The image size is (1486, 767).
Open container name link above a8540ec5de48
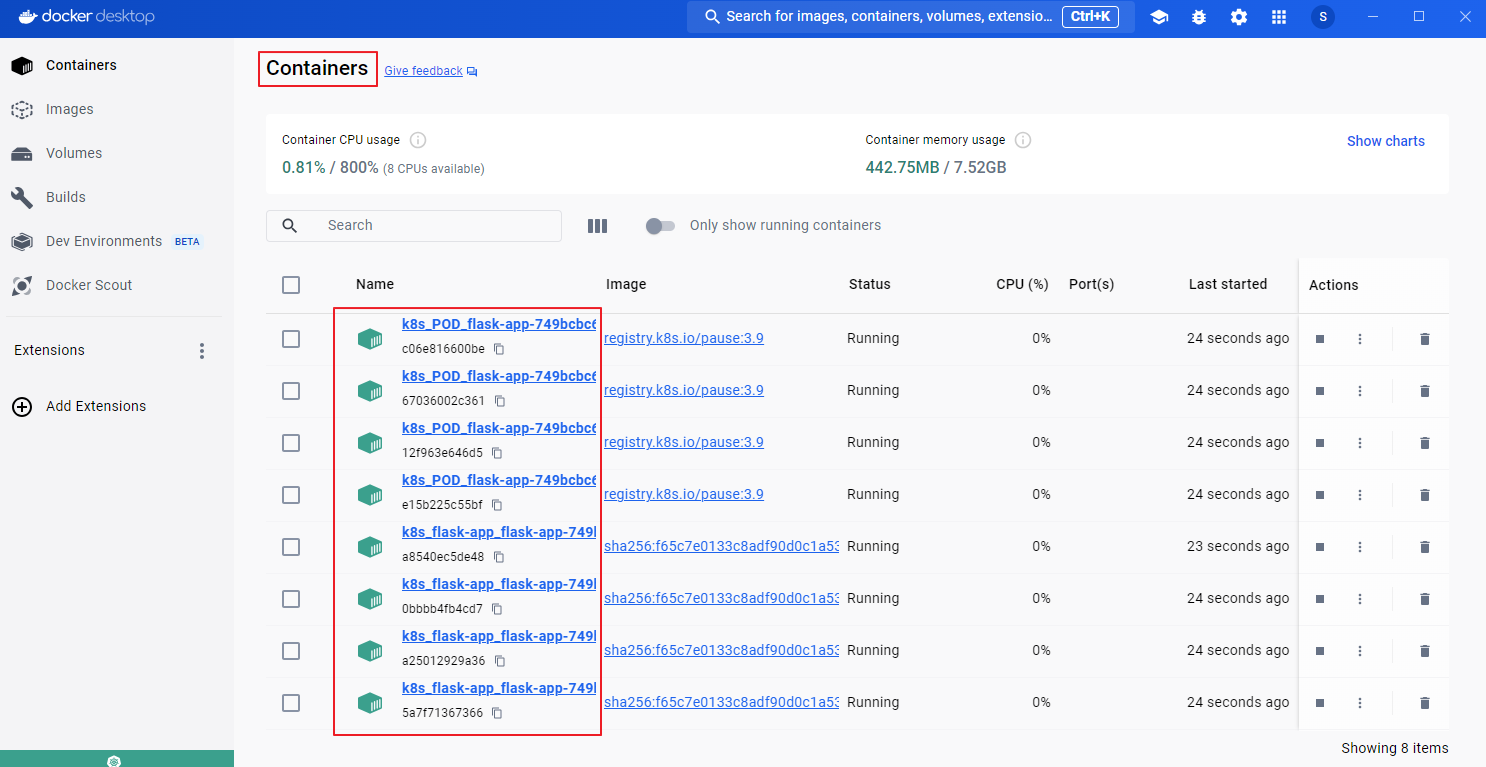499,531
